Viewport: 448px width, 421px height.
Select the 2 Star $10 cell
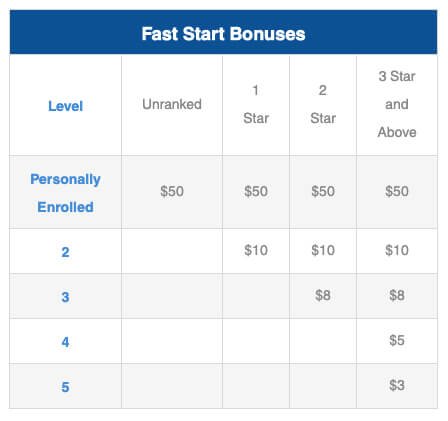tap(323, 250)
